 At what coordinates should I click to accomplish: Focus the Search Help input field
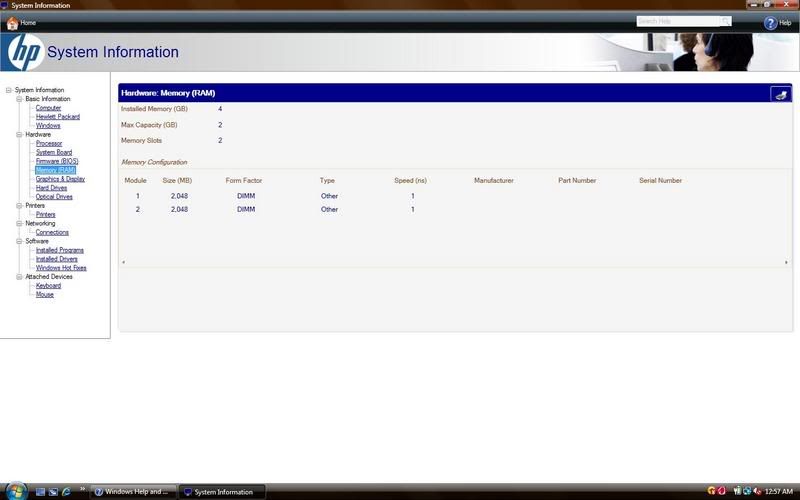(x=678, y=21)
